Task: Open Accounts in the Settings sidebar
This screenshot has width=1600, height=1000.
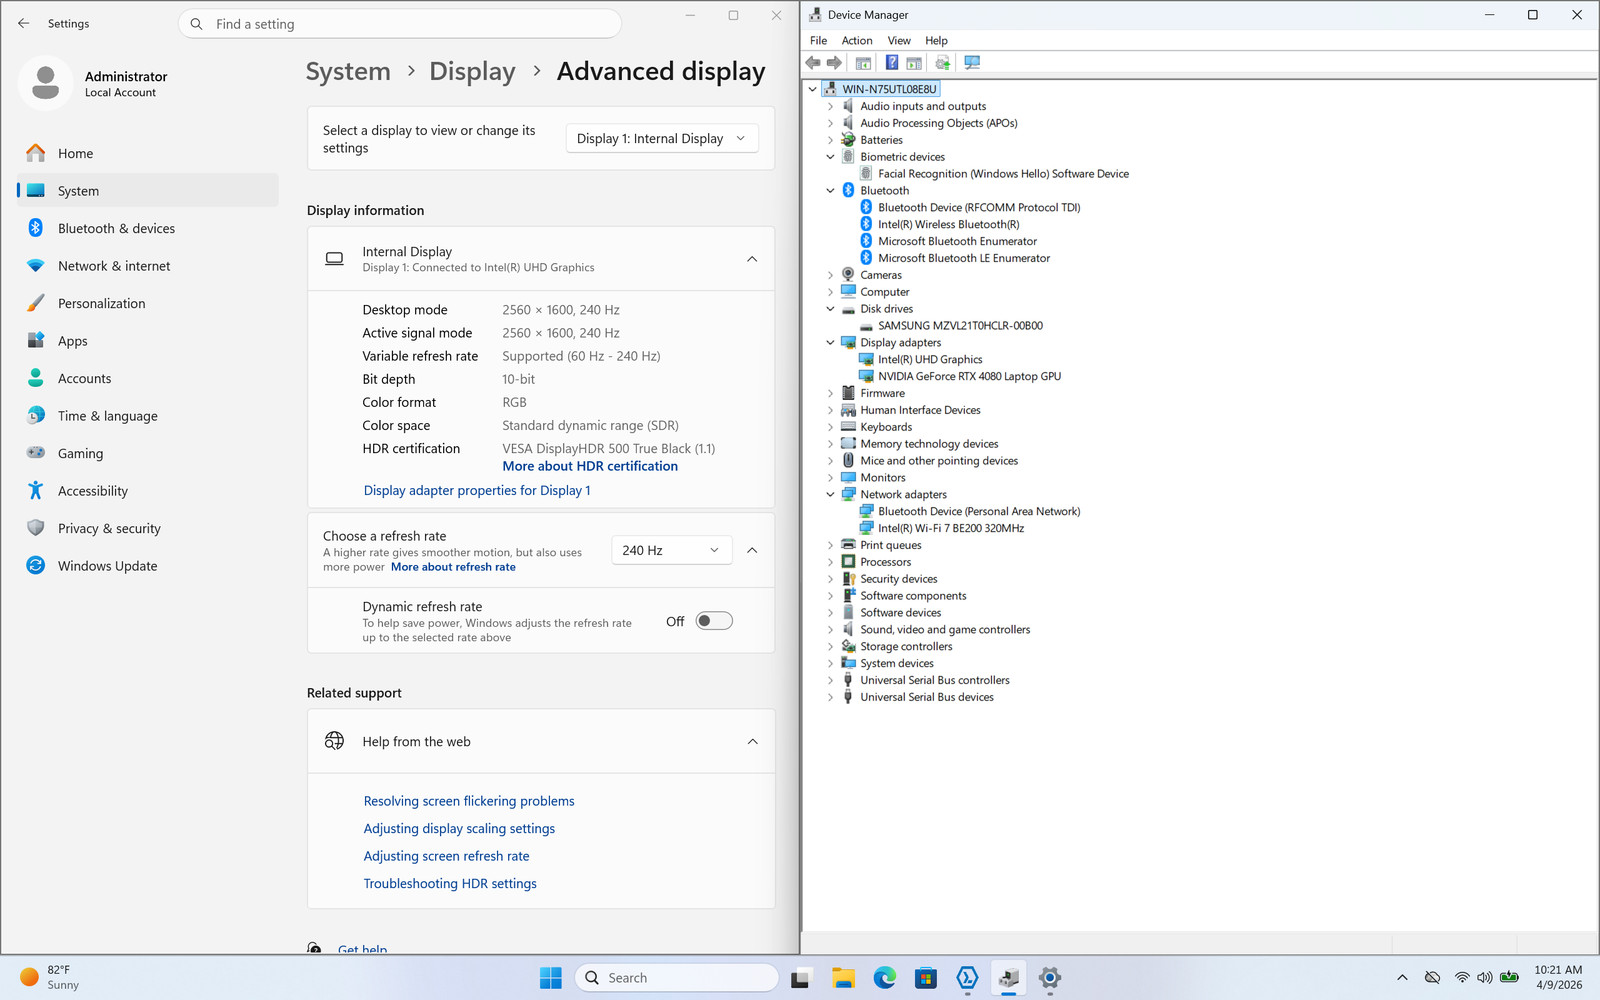Action: (148, 378)
